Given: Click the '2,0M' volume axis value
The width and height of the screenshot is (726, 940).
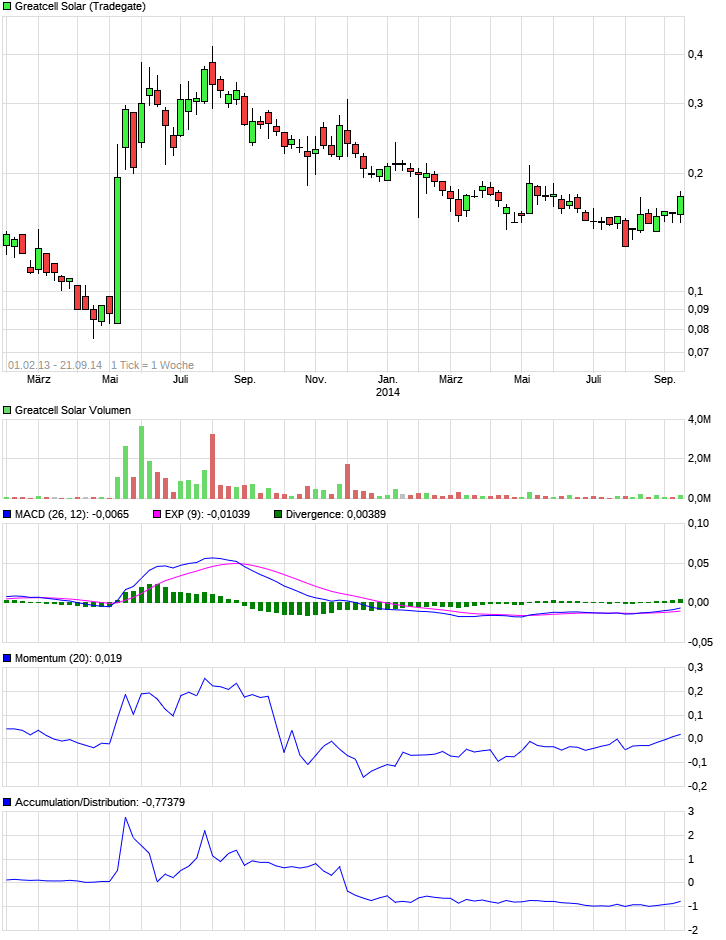Looking at the screenshot, I should pyautogui.click(x=699, y=459).
